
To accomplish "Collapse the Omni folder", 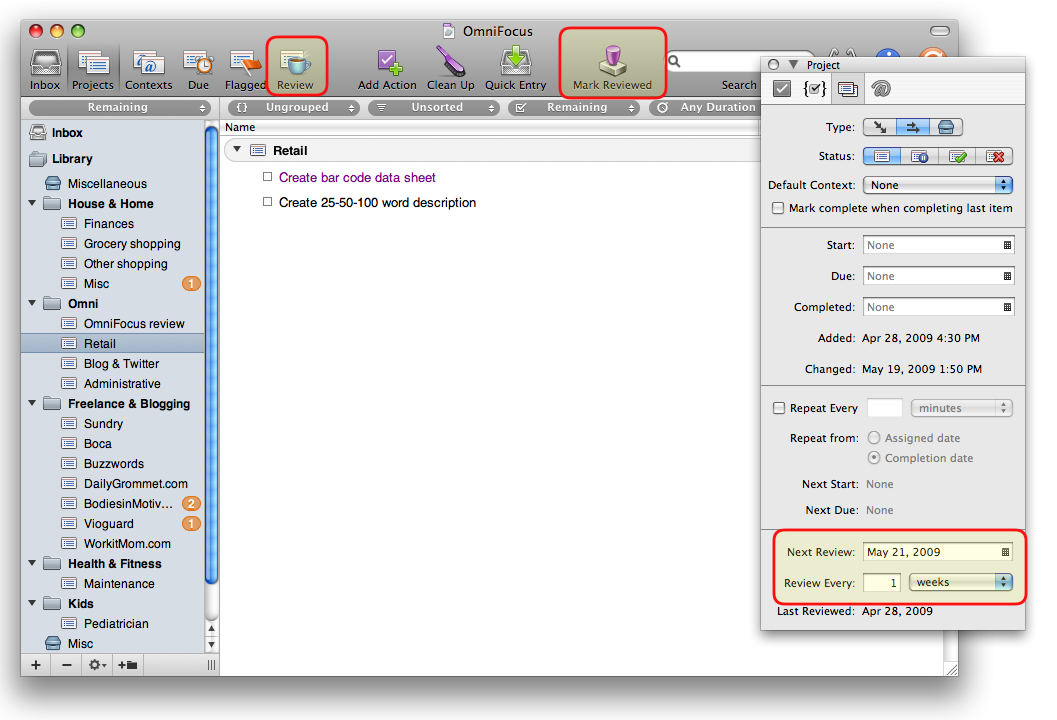I will point(32,303).
